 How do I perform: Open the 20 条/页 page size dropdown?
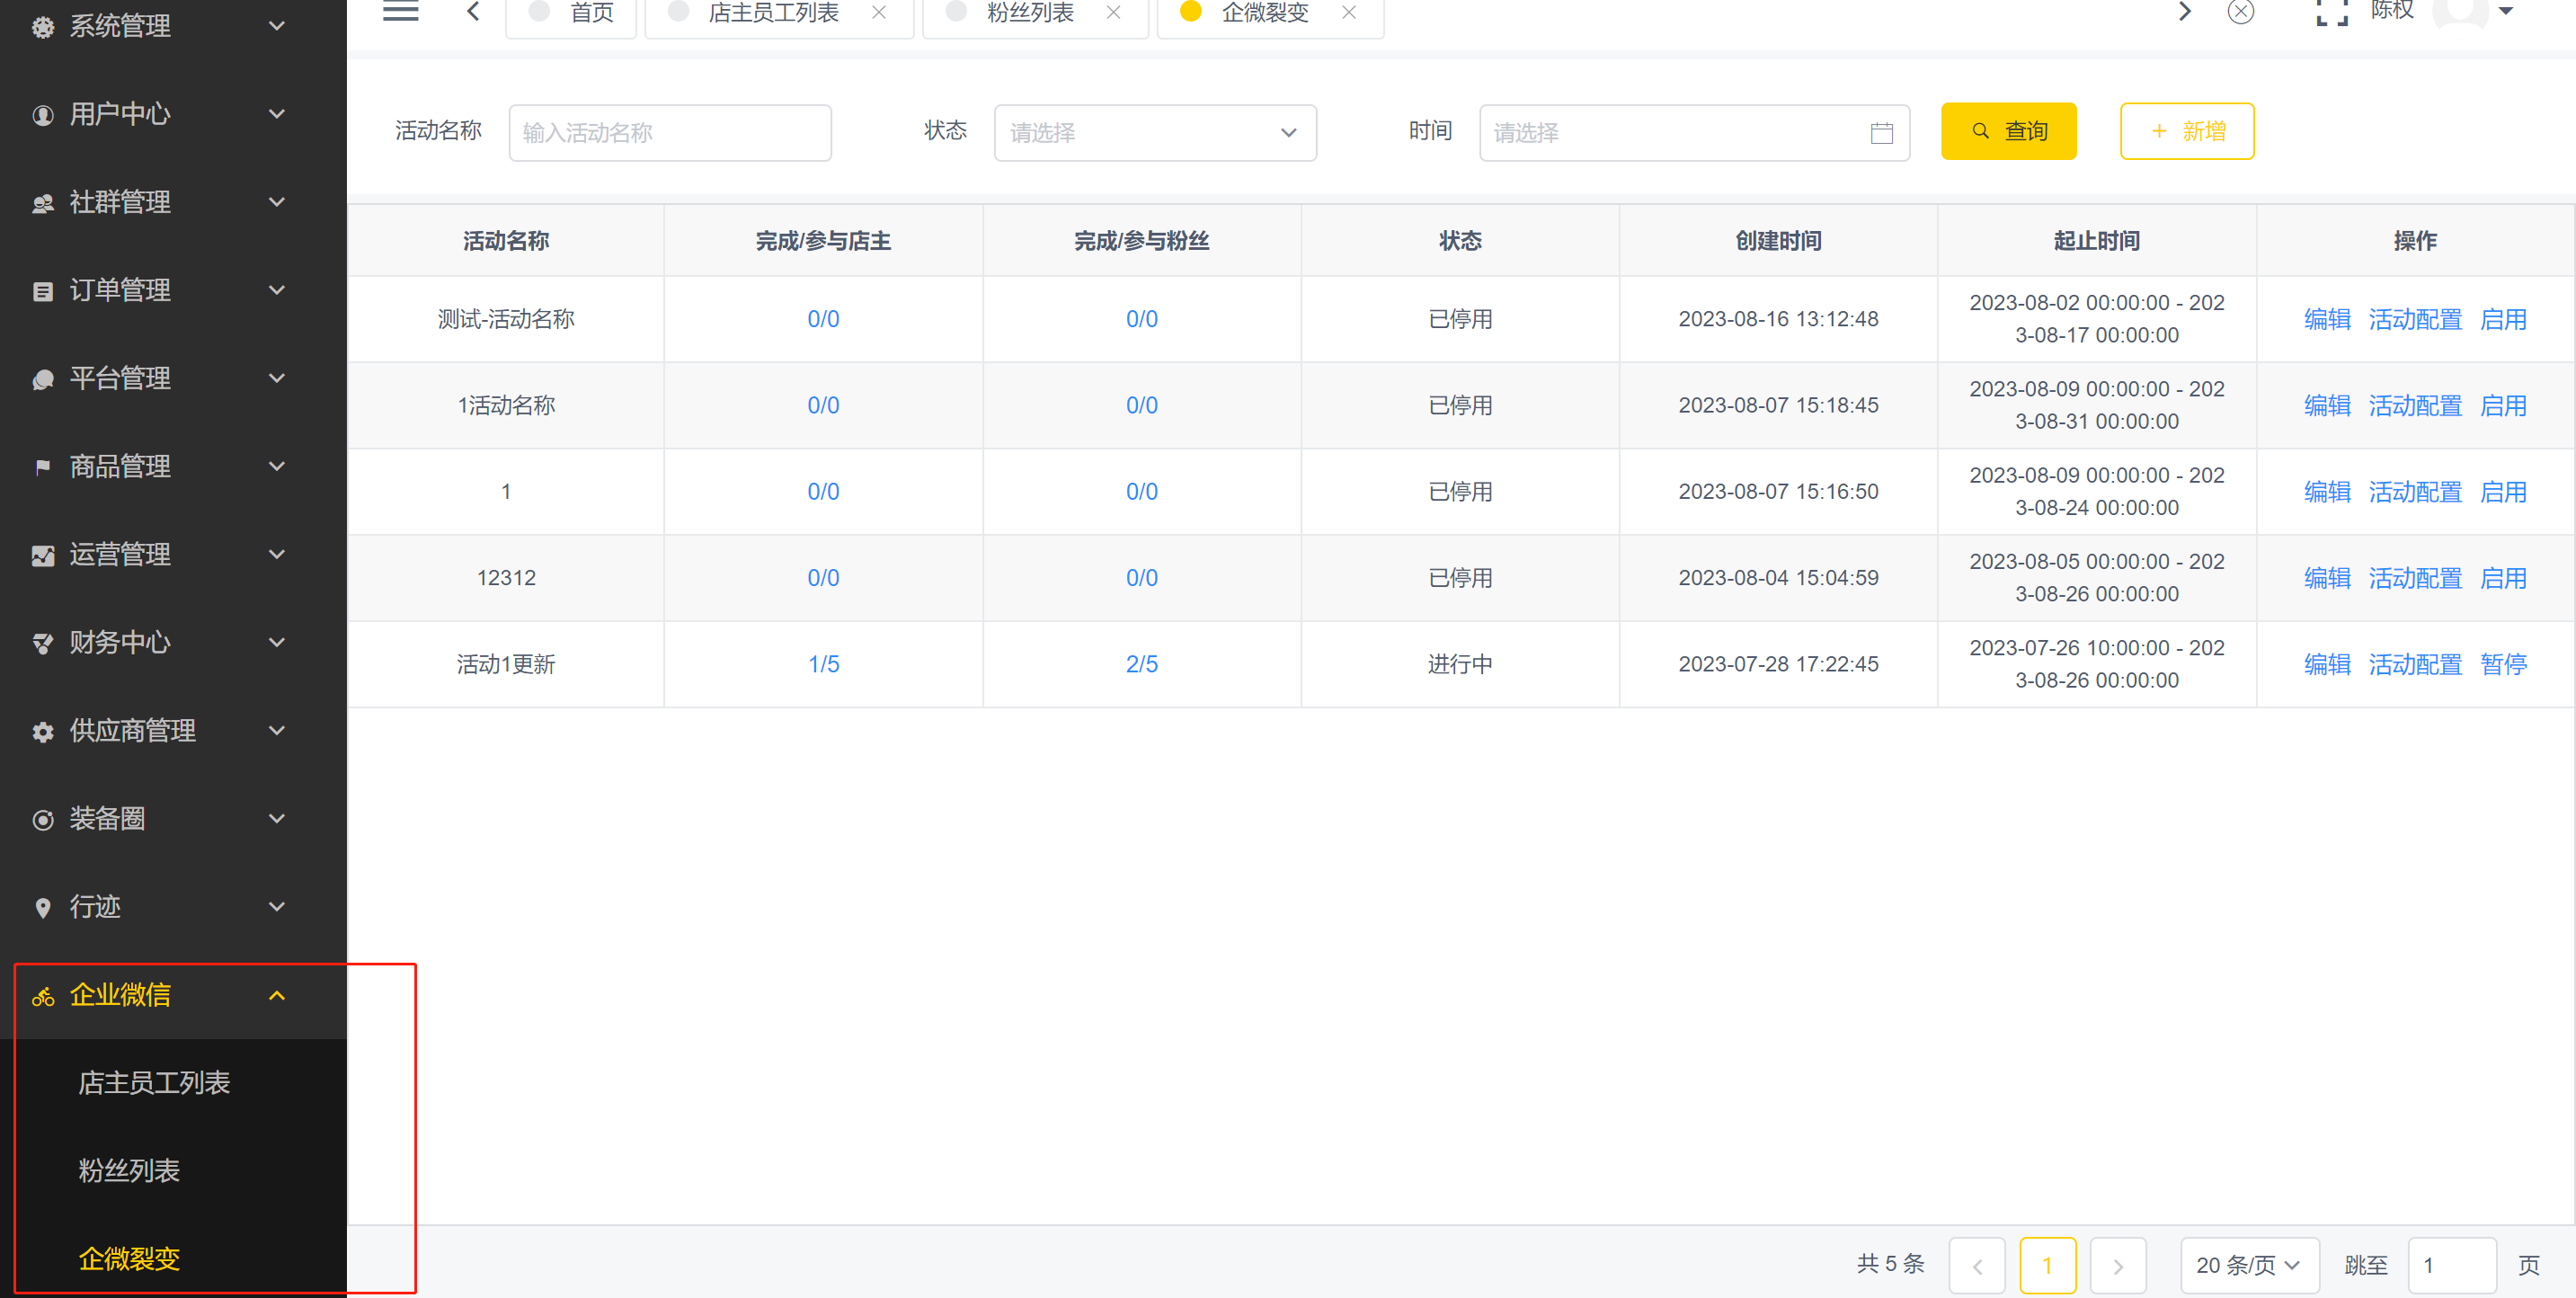point(2249,1266)
